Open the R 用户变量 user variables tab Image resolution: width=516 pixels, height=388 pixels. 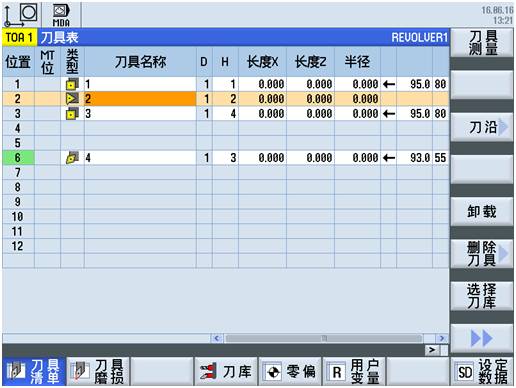point(354,372)
